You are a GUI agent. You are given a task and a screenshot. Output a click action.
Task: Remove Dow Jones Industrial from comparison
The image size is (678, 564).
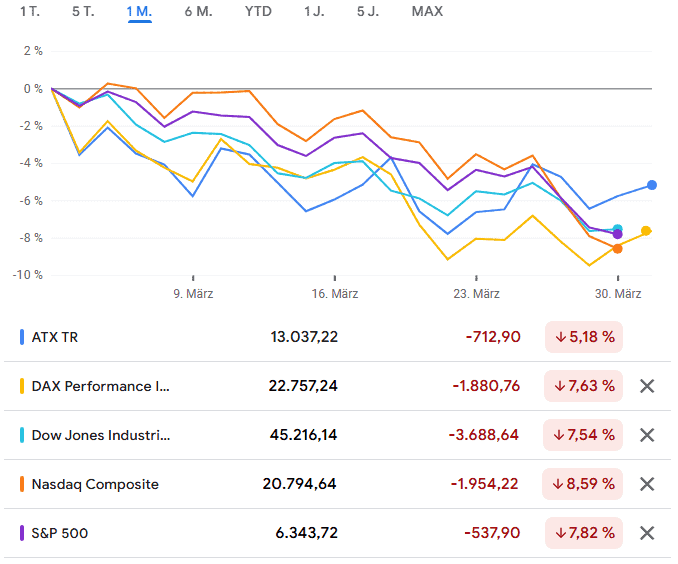point(647,435)
